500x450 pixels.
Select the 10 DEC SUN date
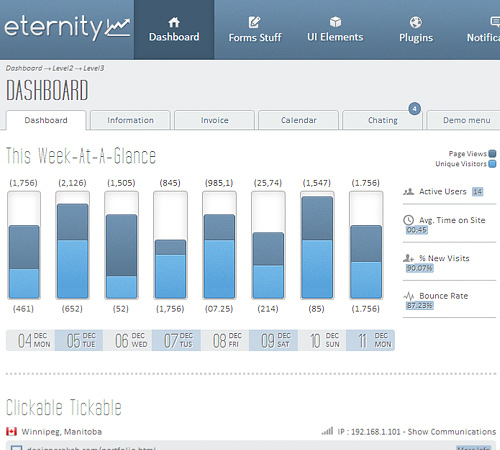click(x=322, y=340)
